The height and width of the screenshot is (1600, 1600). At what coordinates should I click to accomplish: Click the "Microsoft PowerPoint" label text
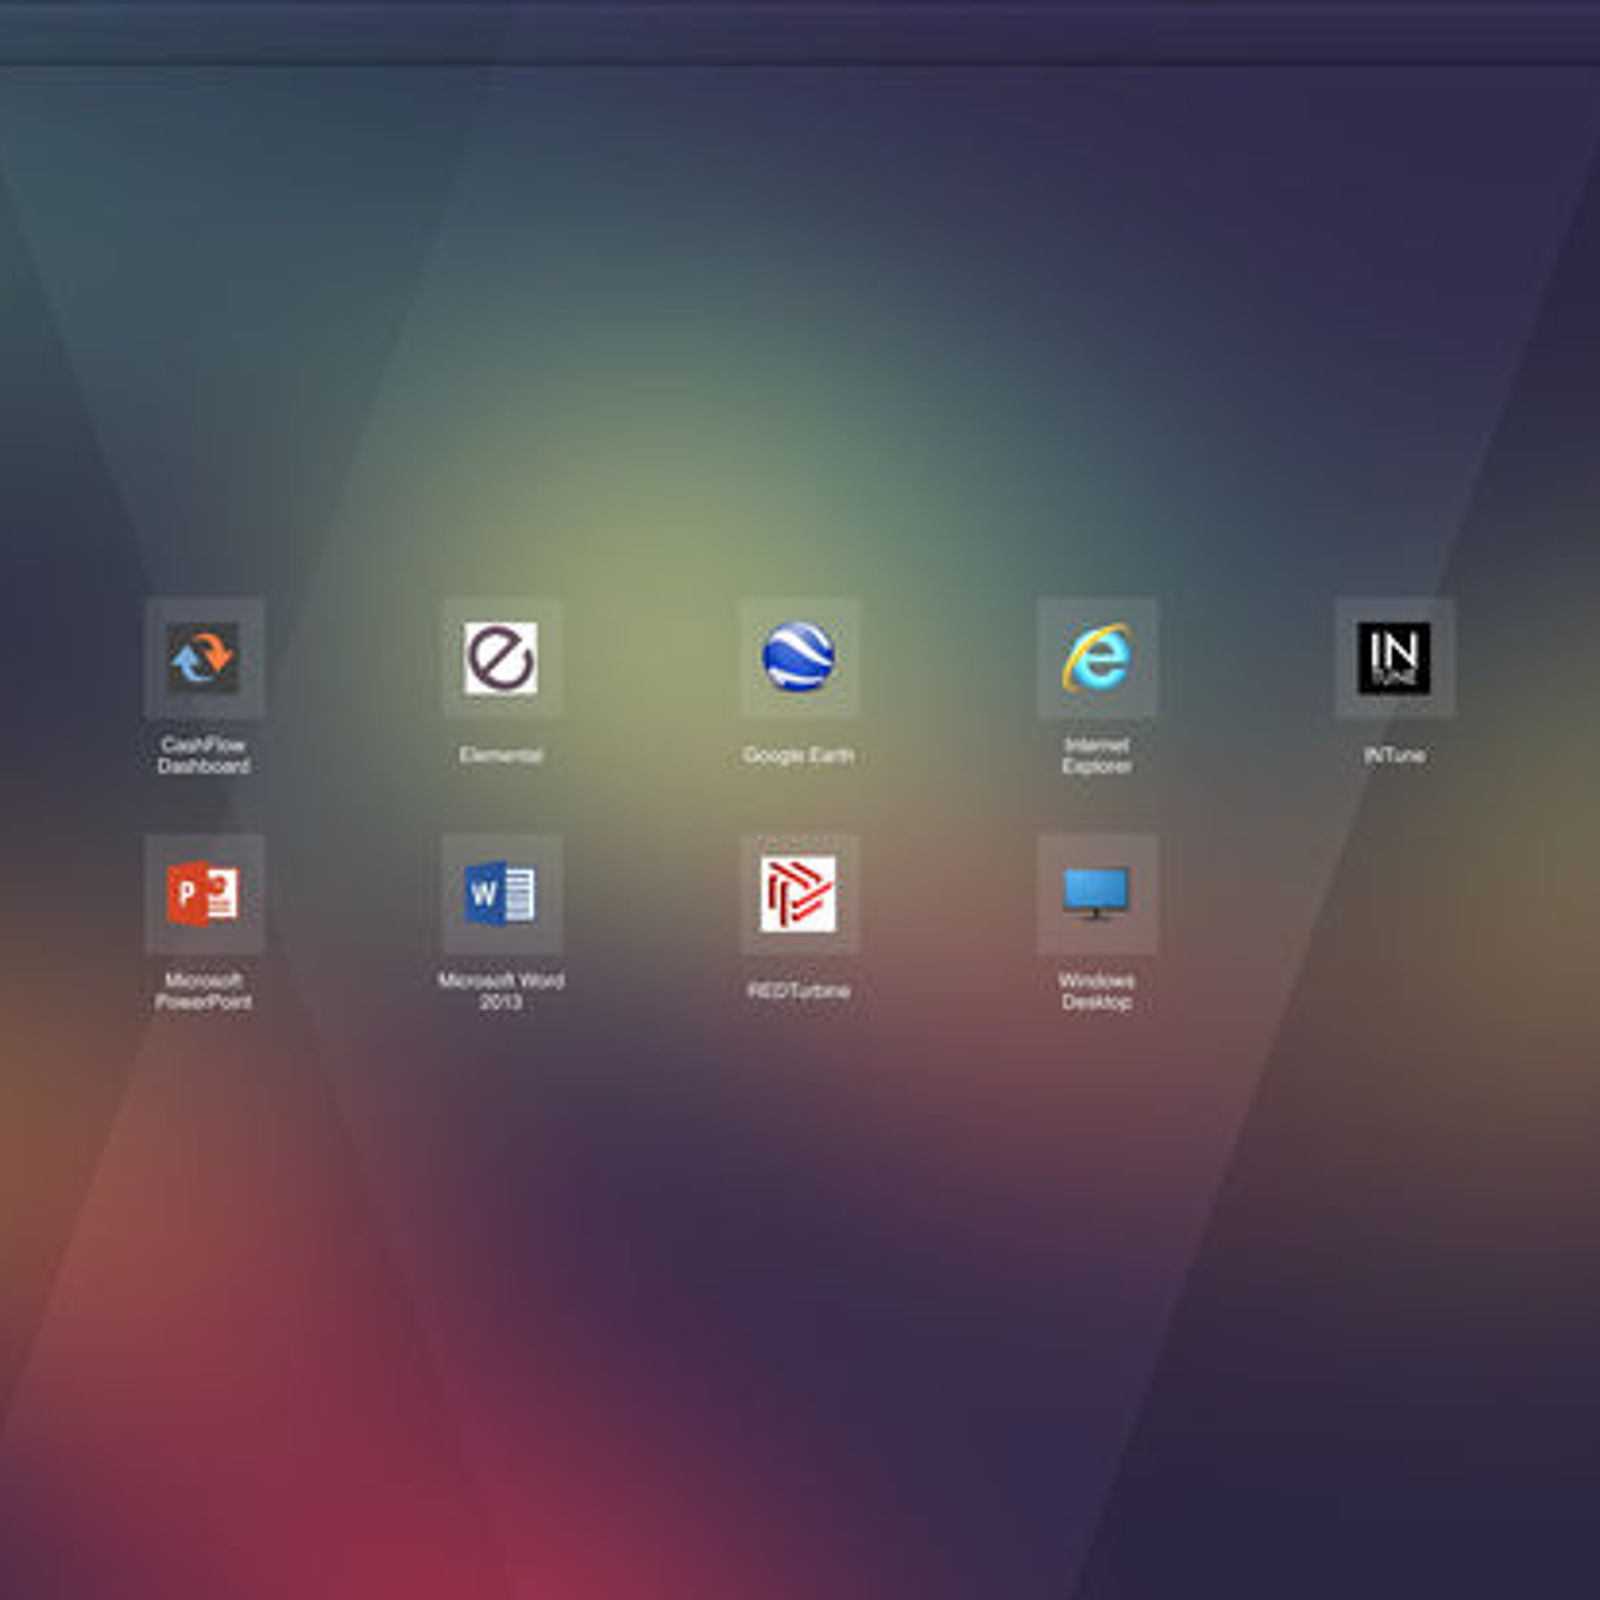[204, 992]
